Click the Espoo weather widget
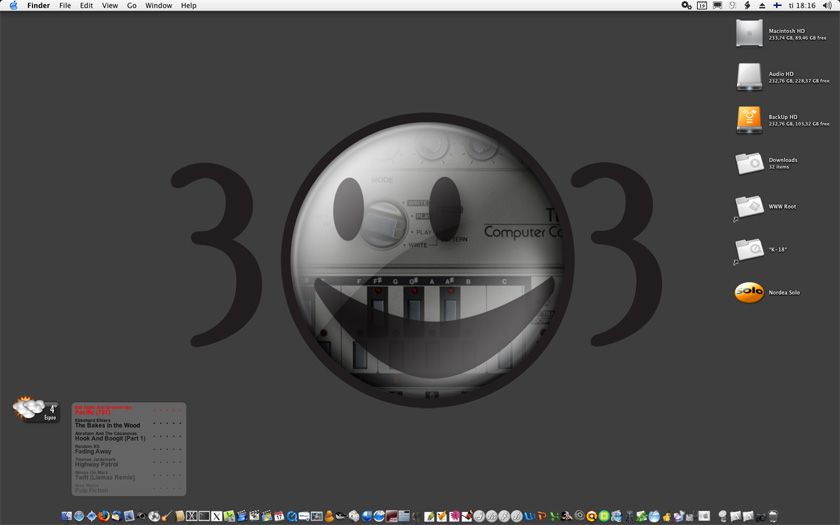 (x=35, y=409)
